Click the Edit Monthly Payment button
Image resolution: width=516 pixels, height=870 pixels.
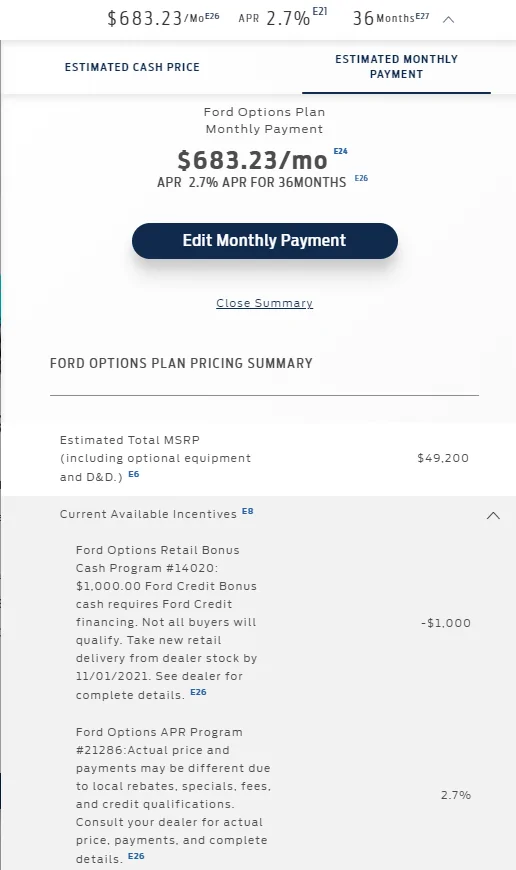265,241
